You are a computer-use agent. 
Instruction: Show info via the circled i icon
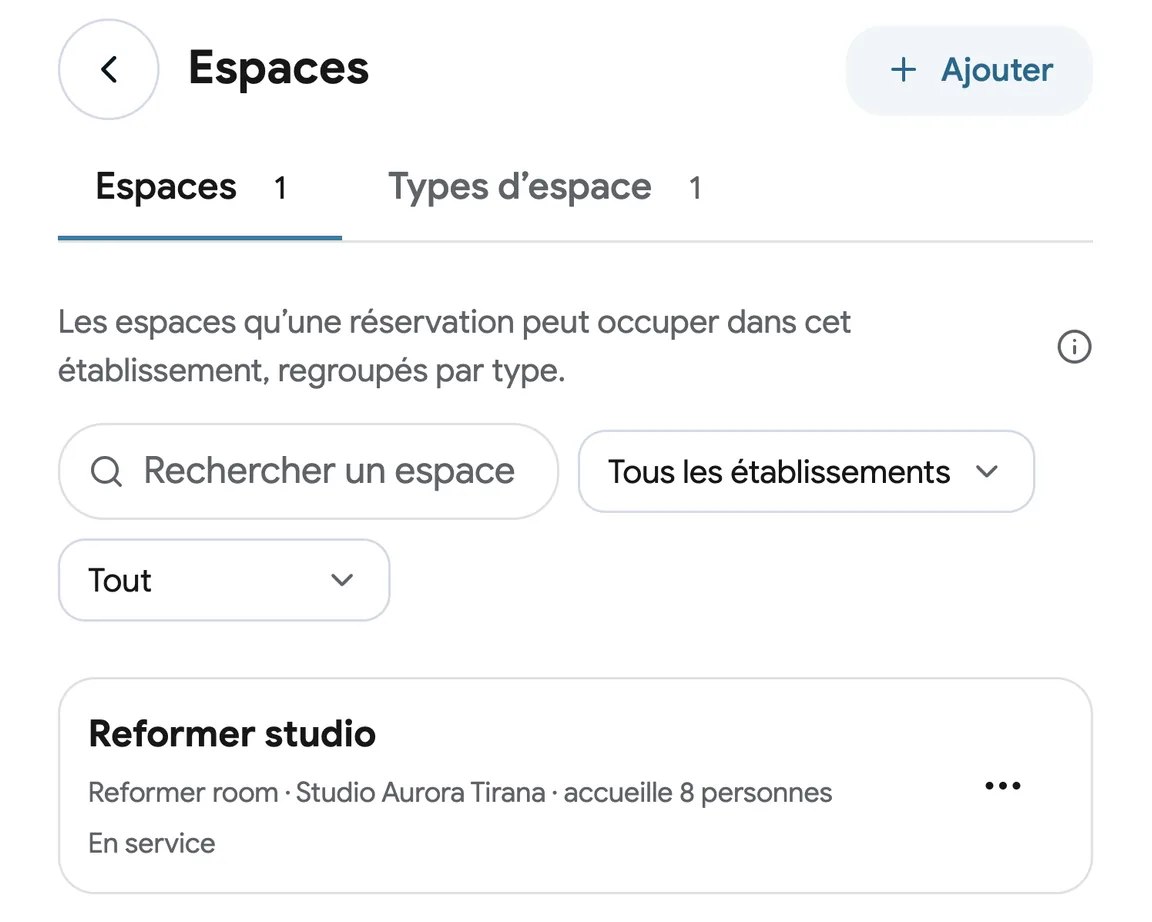click(1074, 347)
